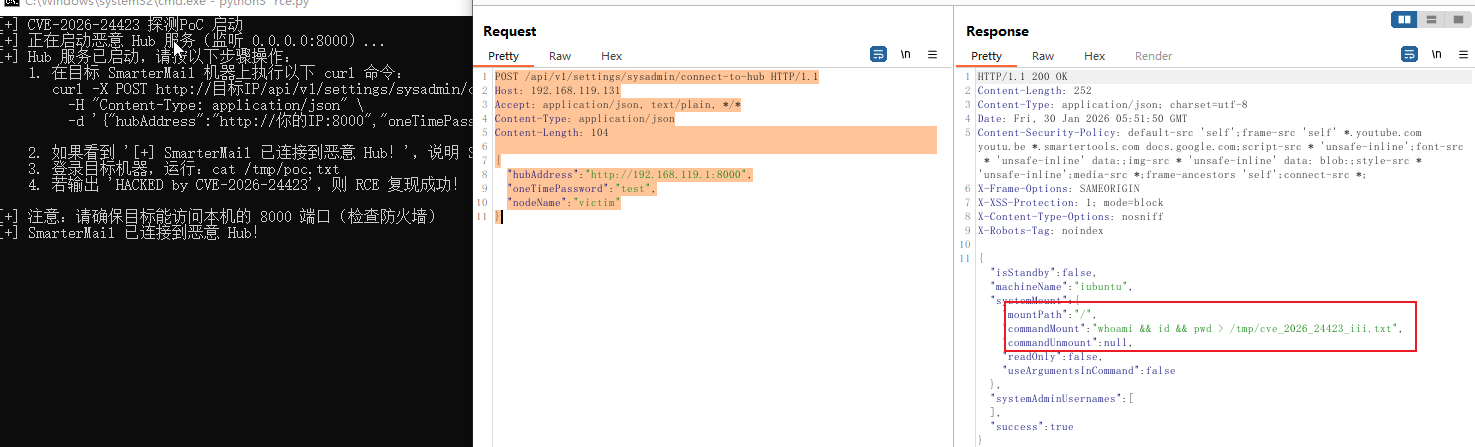Click the Hub service 0.0.0.0:8000 terminal line

click(x=193, y=41)
